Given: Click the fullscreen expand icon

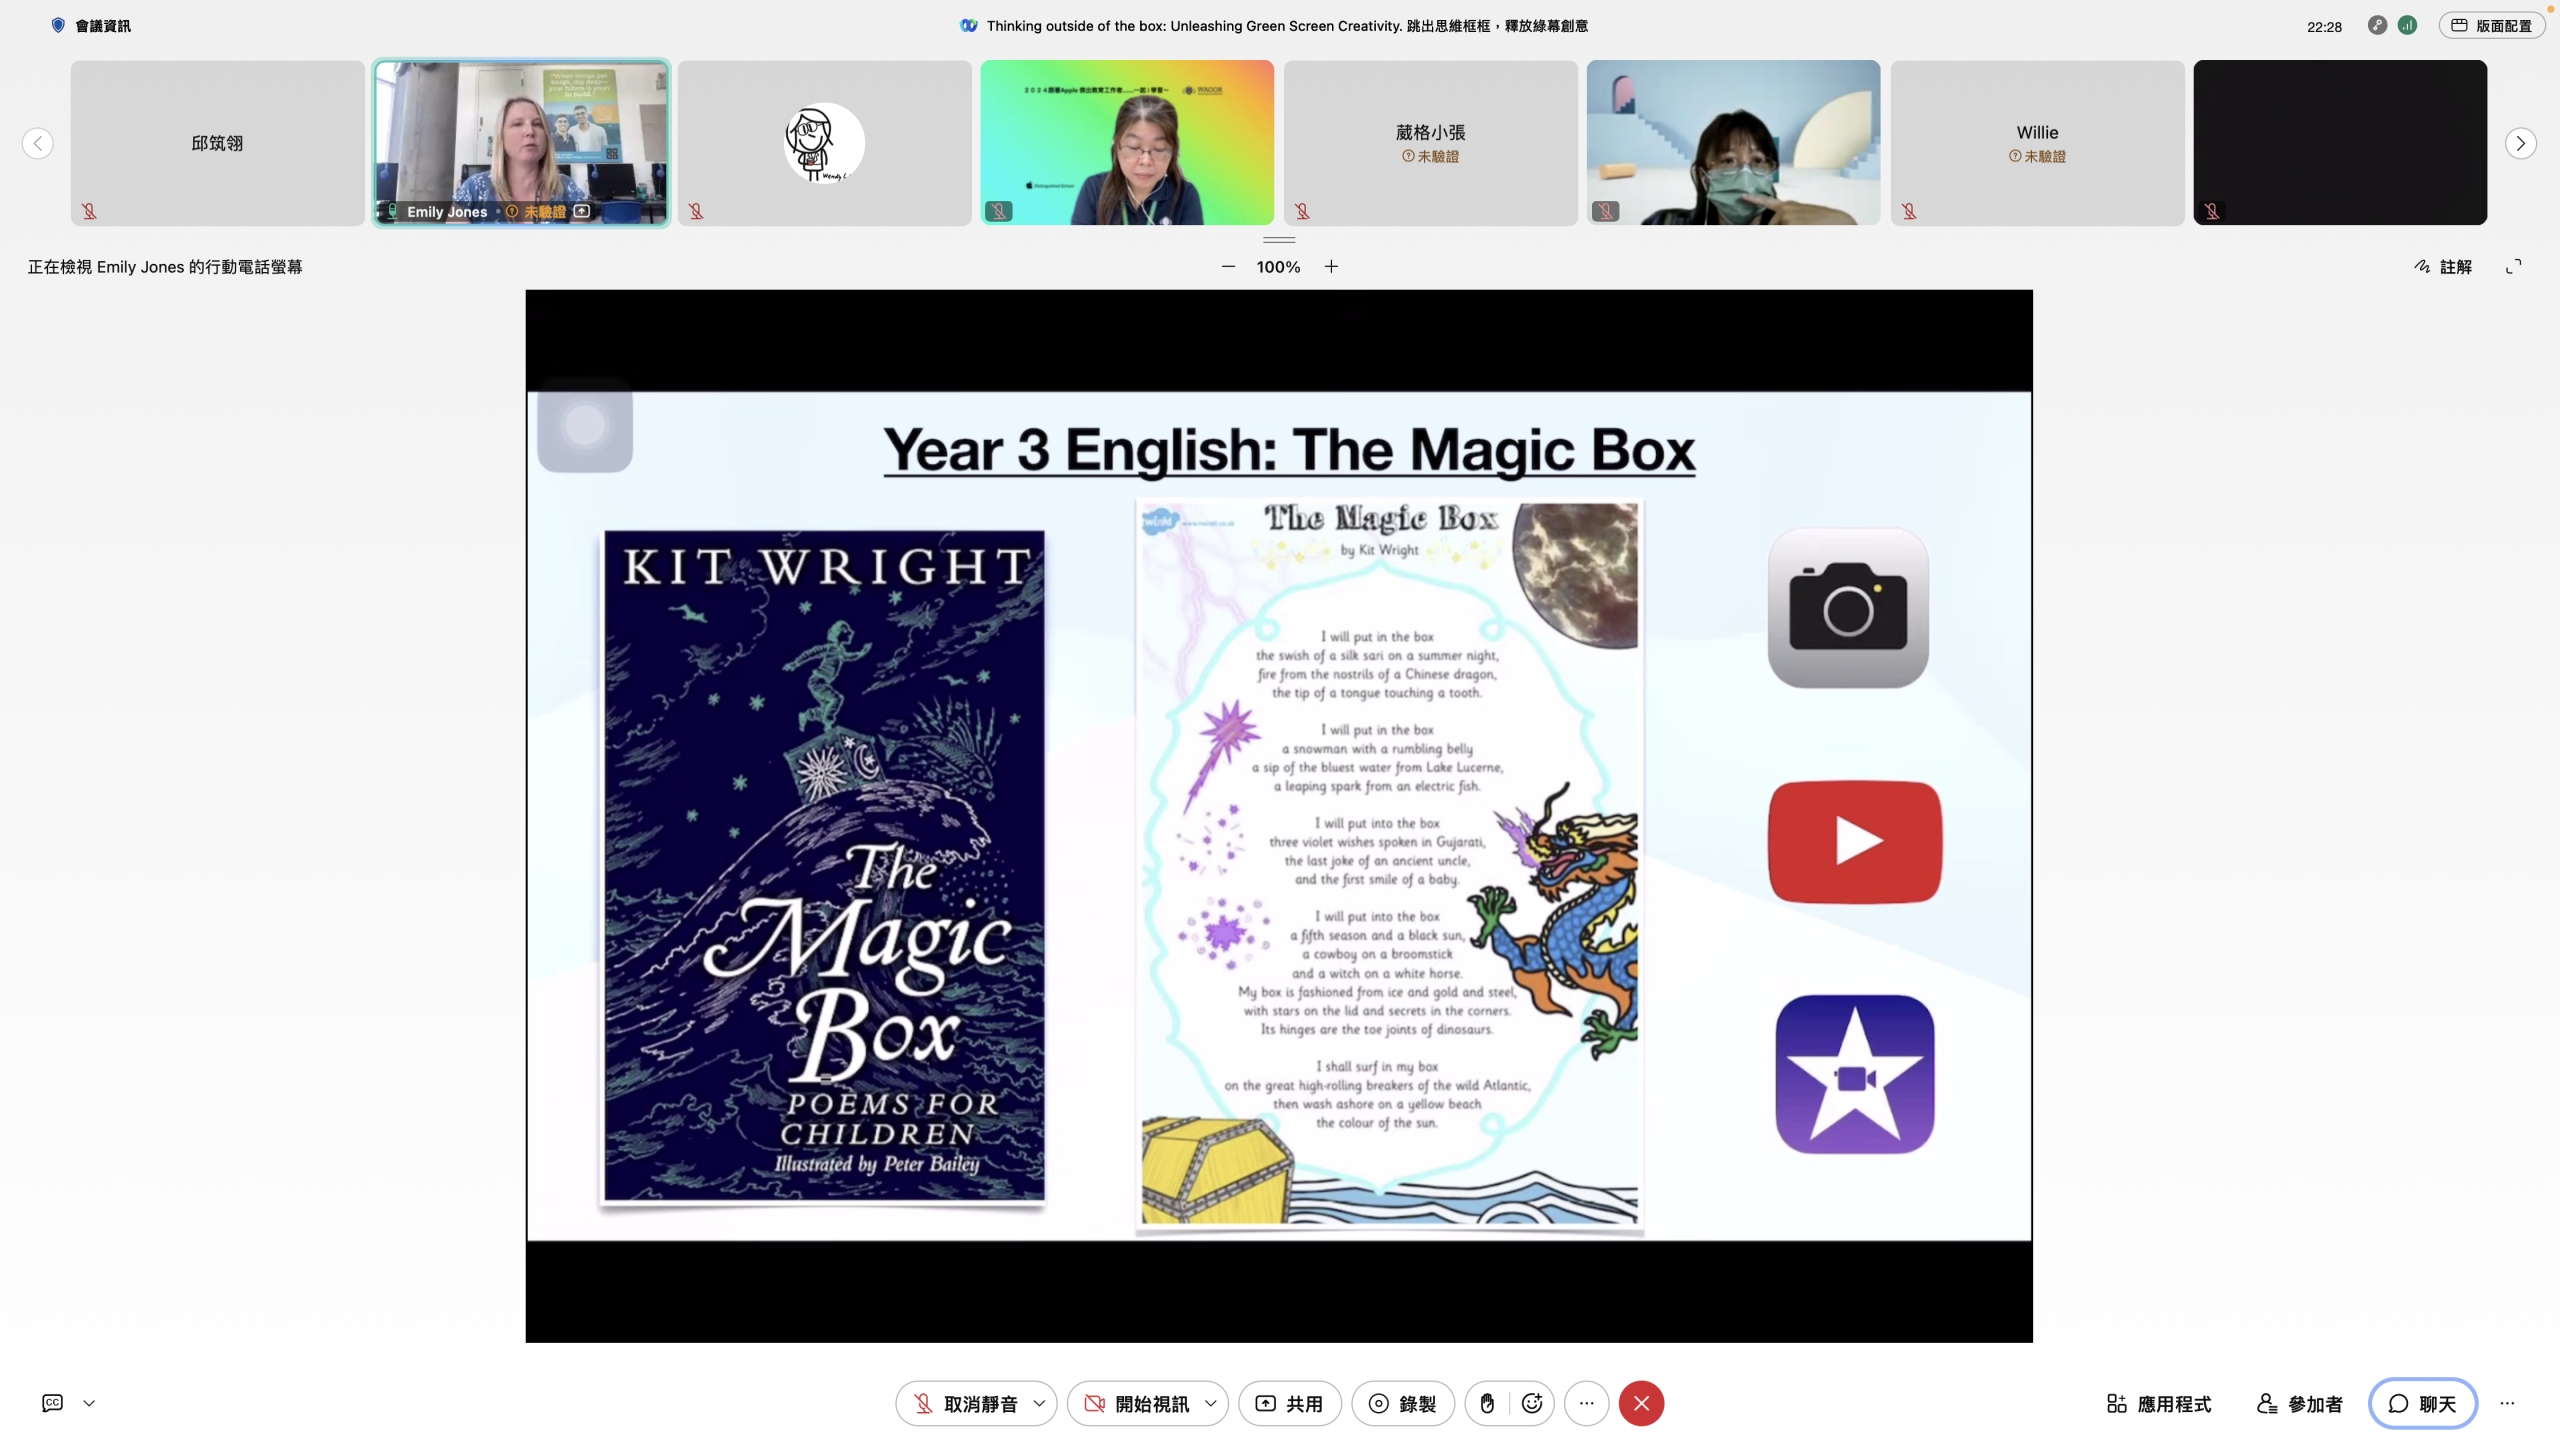Looking at the screenshot, I should (x=2513, y=266).
